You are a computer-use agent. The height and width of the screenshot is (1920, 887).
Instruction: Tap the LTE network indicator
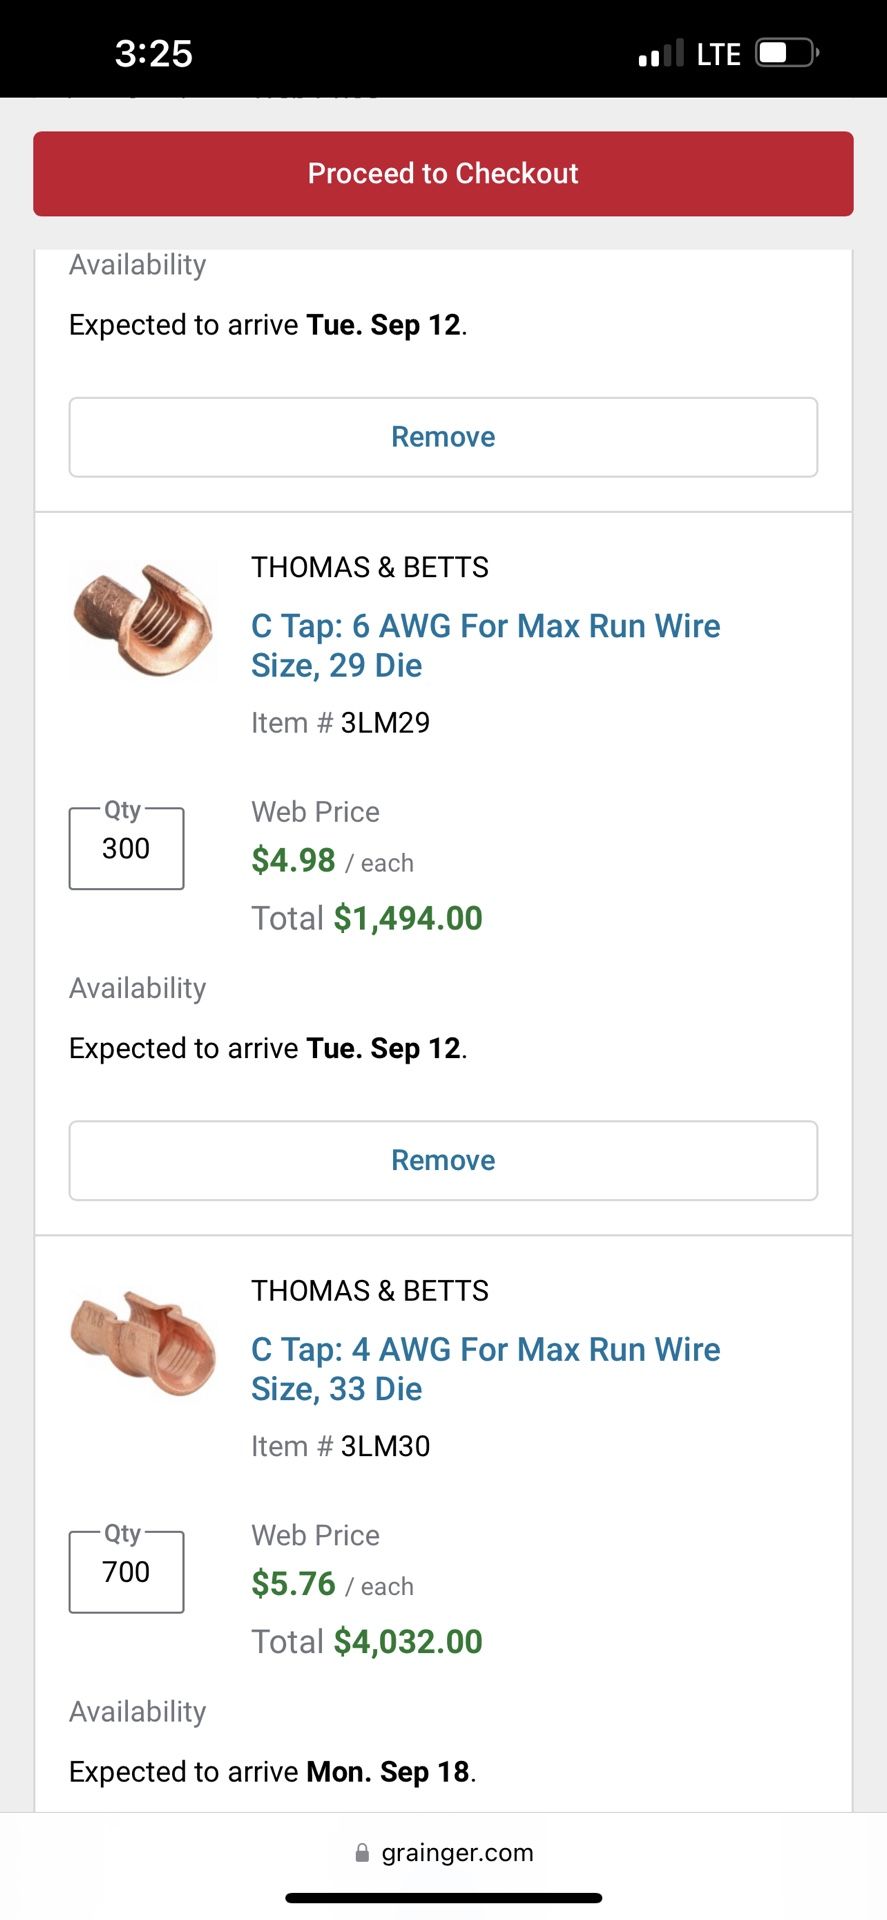tap(718, 53)
